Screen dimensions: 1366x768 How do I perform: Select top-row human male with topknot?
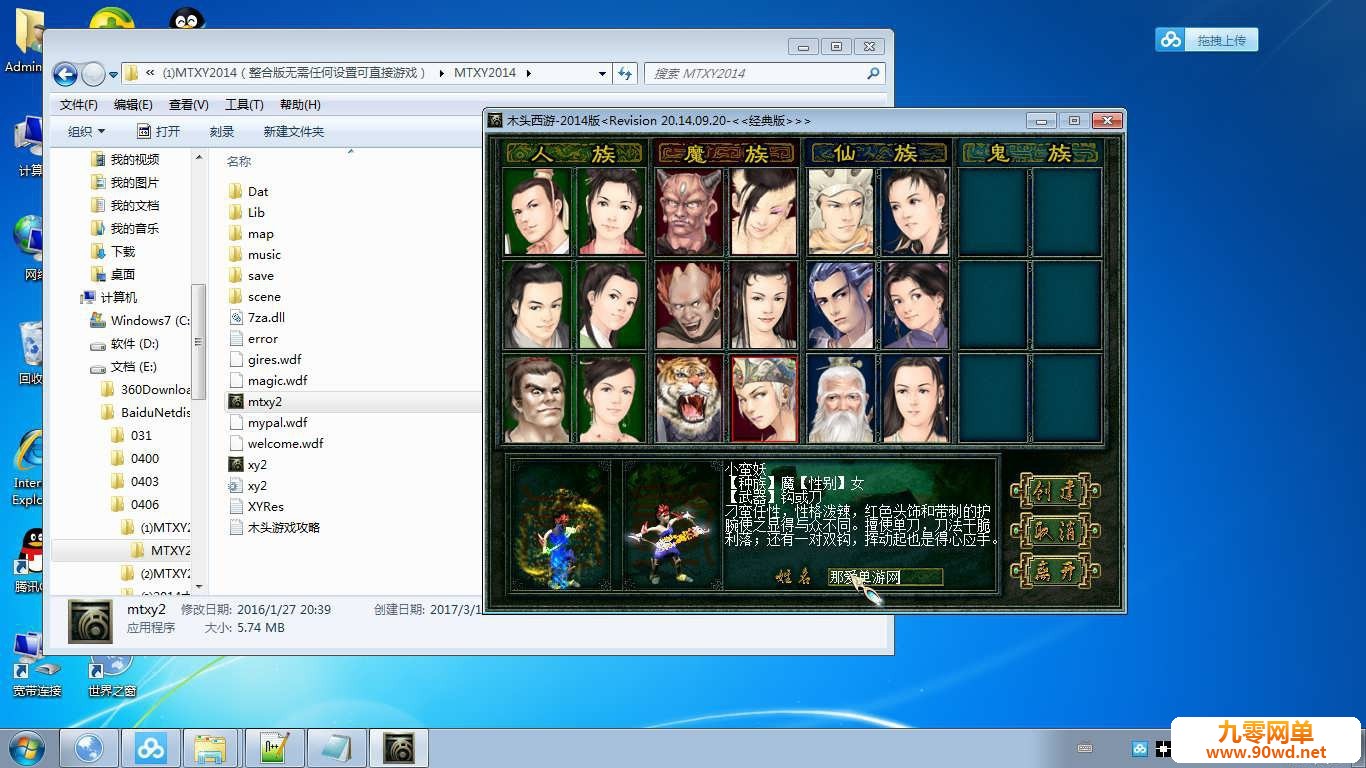(x=537, y=212)
